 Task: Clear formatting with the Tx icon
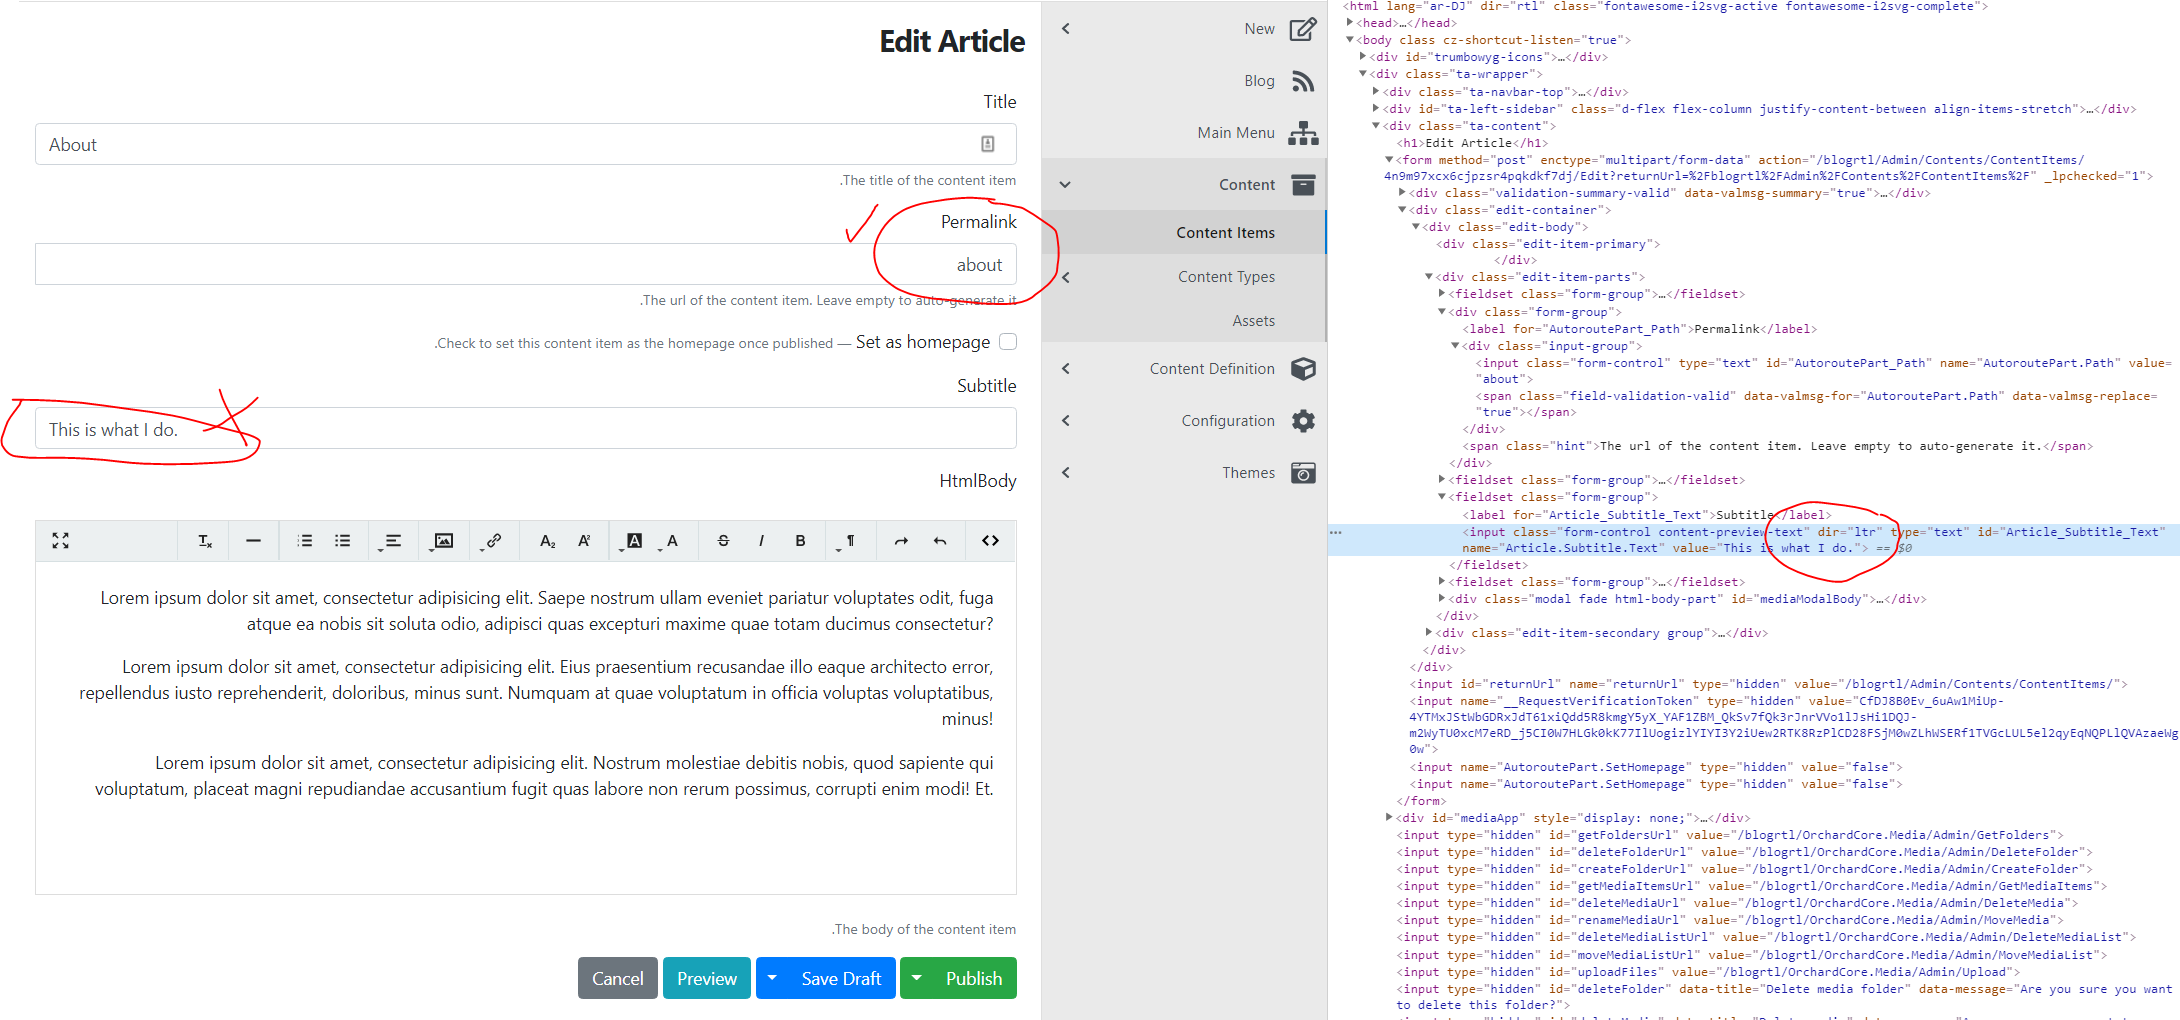tap(204, 540)
